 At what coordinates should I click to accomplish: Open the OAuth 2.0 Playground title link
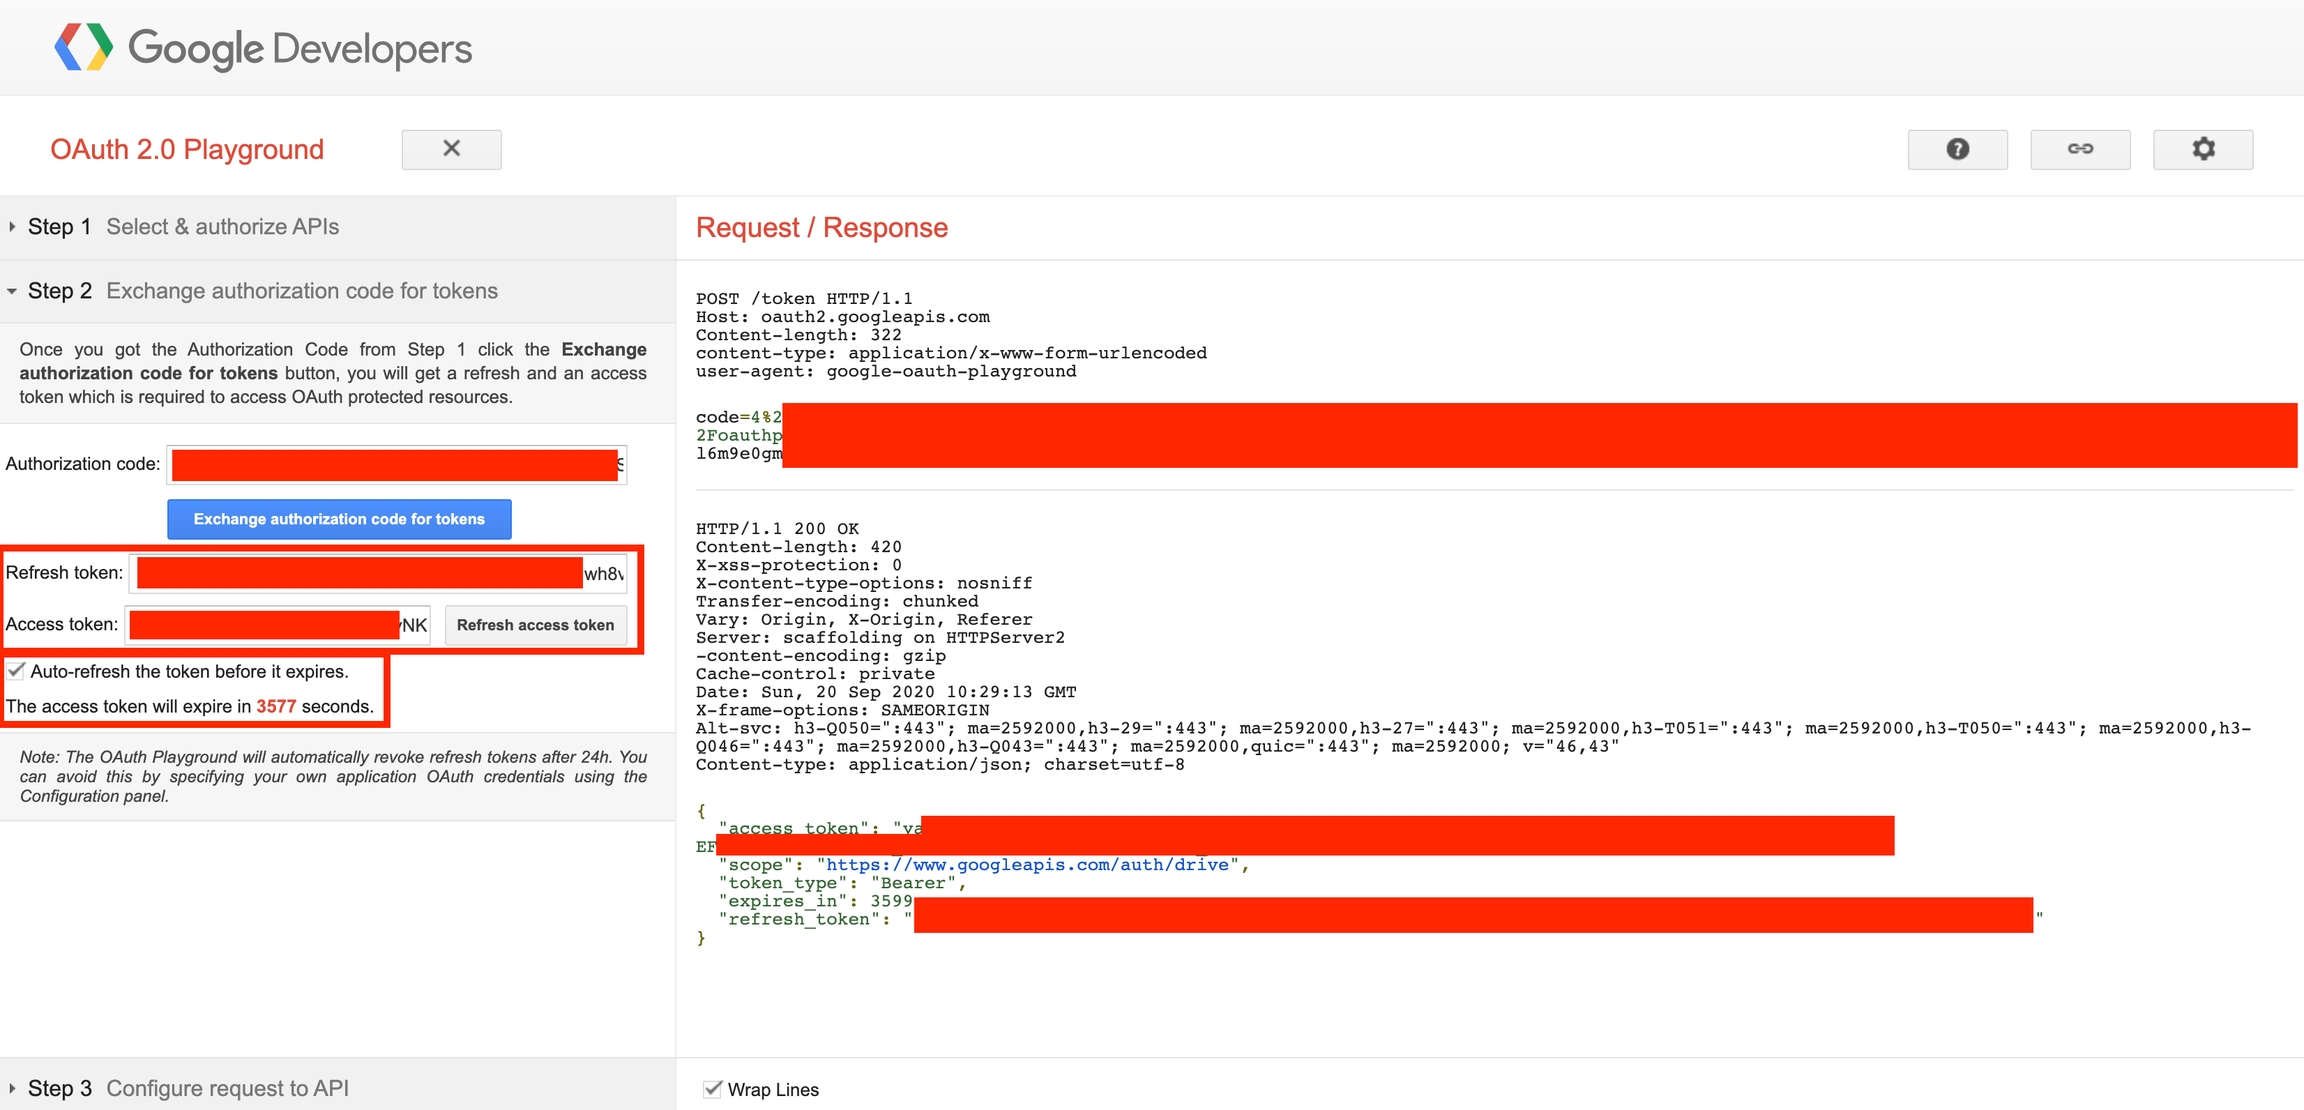tap(187, 149)
